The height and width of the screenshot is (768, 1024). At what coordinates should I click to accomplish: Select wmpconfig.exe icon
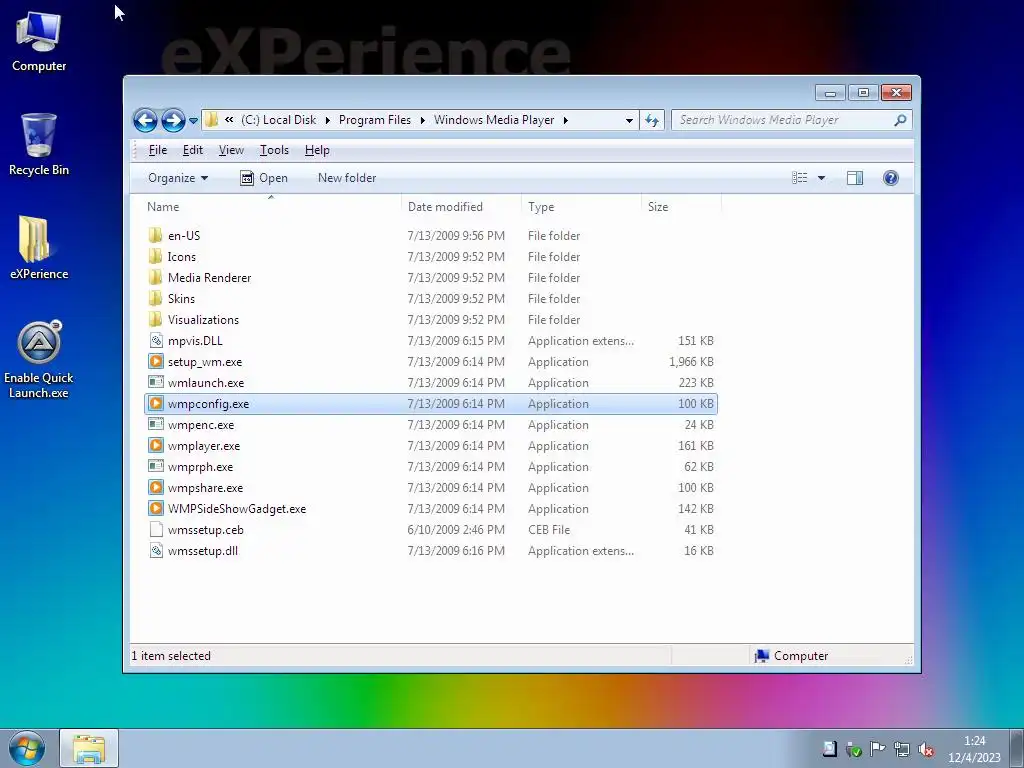click(155, 403)
